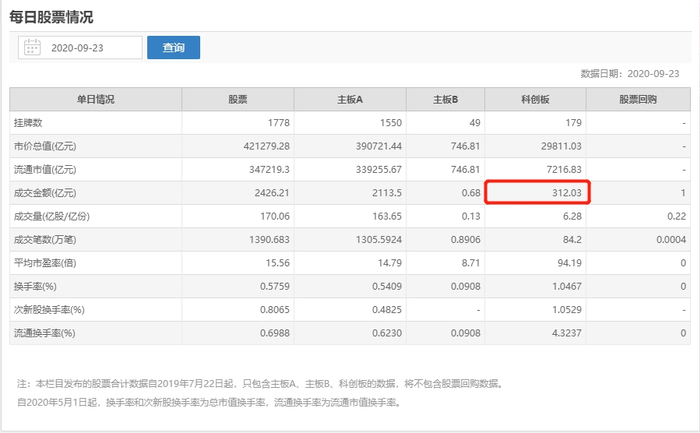Select the 成交金额(亿元) row label
The height and width of the screenshot is (433, 700).
[45, 193]
